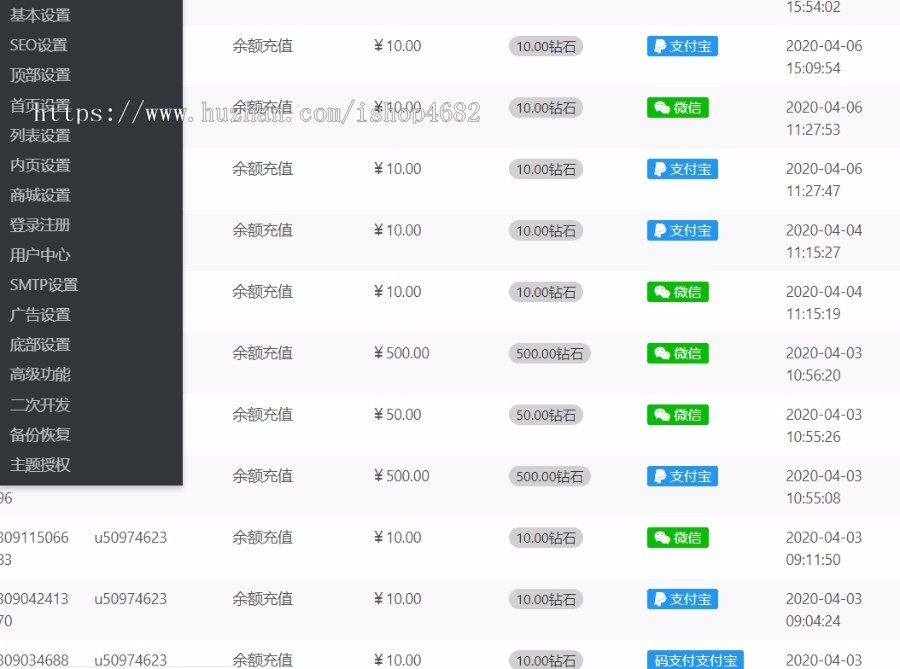The width and height of the screenshot is (900, 669).
Task: Click the 支付宝 icon on the 500.00钻石 order at 10:55:08
Action: 682,476
